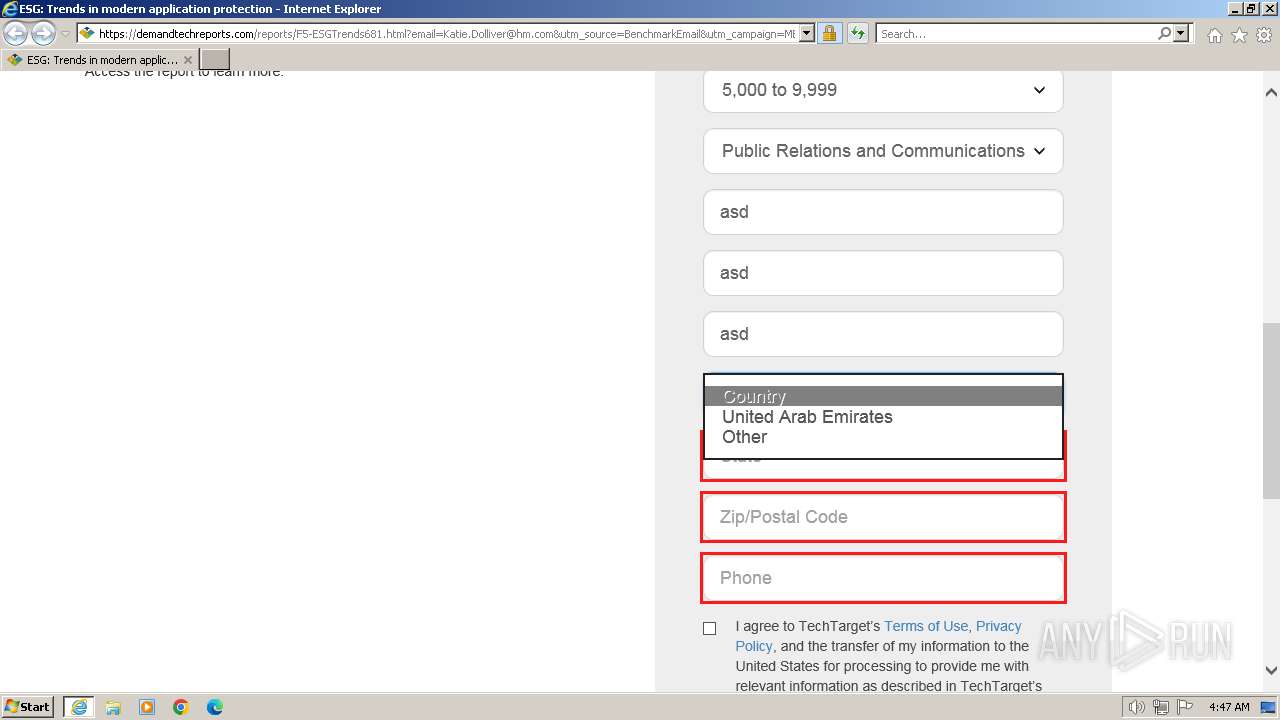Close the ESG Trends tab

point(188,60)
